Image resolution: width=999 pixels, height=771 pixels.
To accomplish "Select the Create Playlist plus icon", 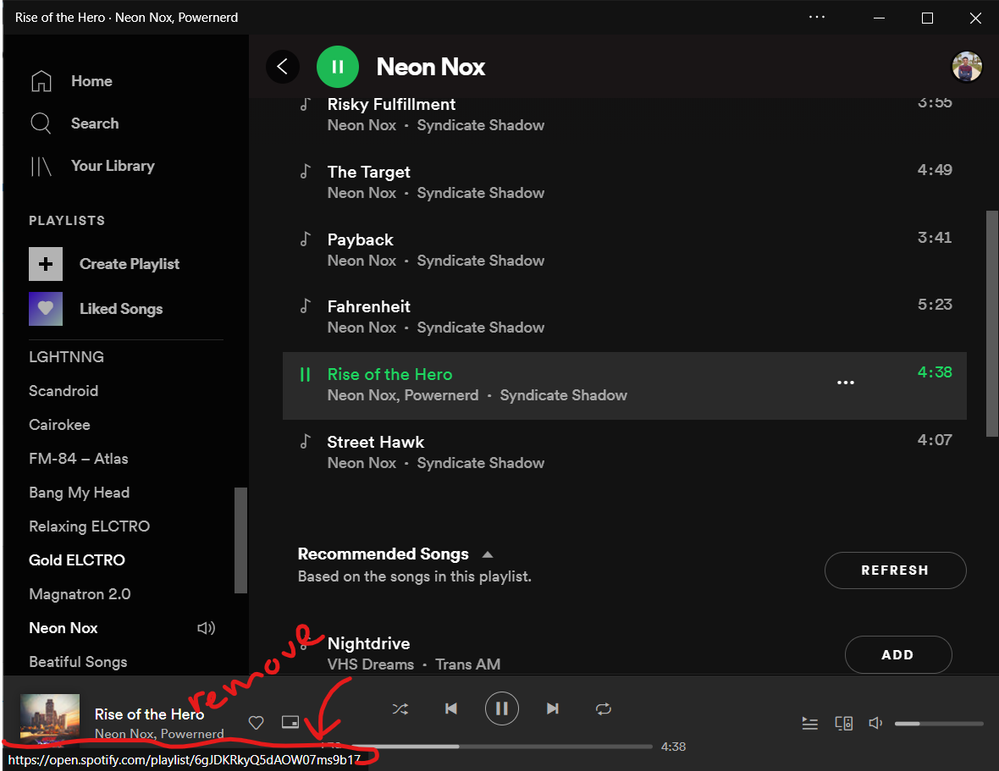I will [46, 264].
